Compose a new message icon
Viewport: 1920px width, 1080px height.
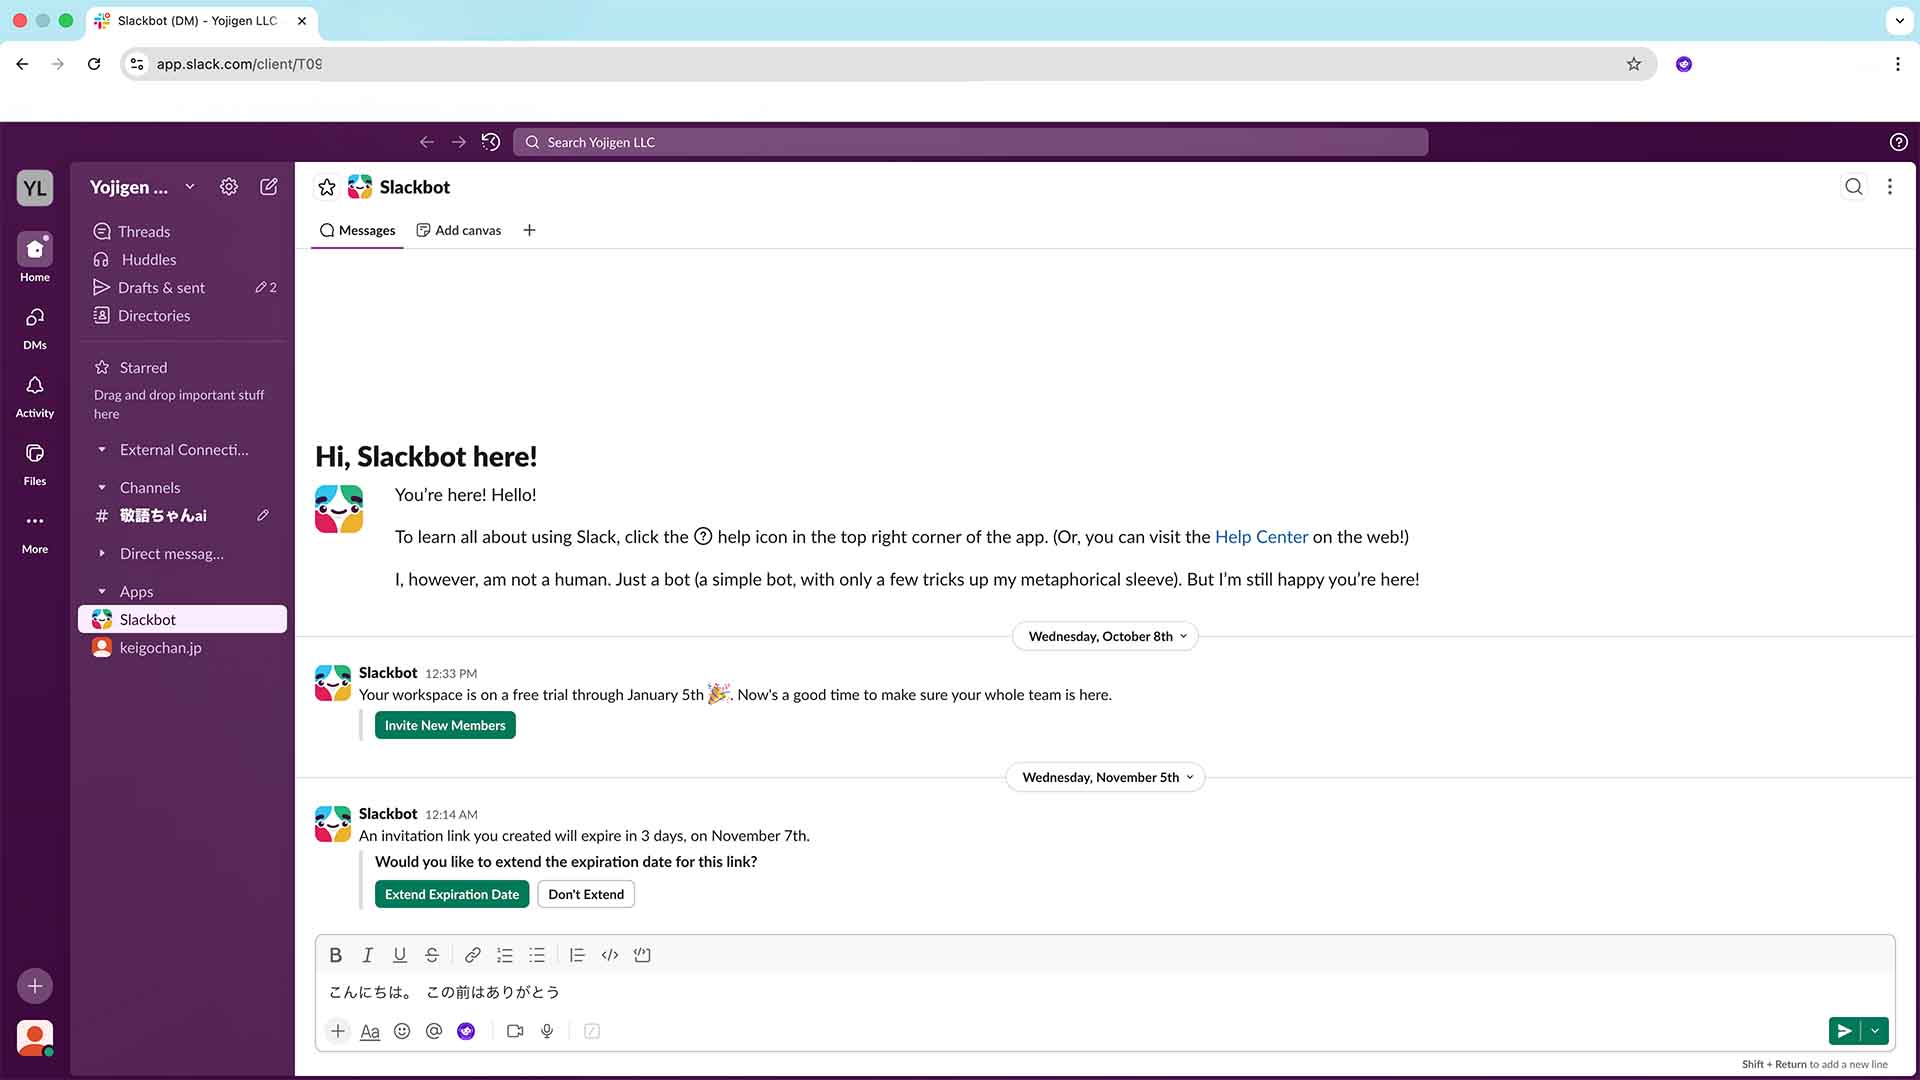[269, 187]
